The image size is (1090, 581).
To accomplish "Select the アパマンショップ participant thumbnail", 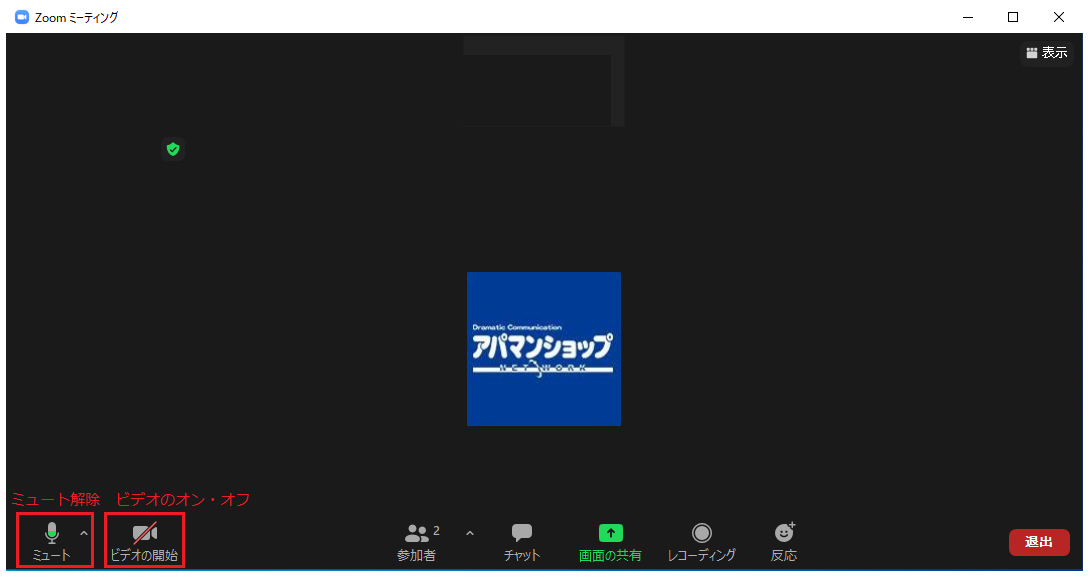I will click(x=544, y=349).
